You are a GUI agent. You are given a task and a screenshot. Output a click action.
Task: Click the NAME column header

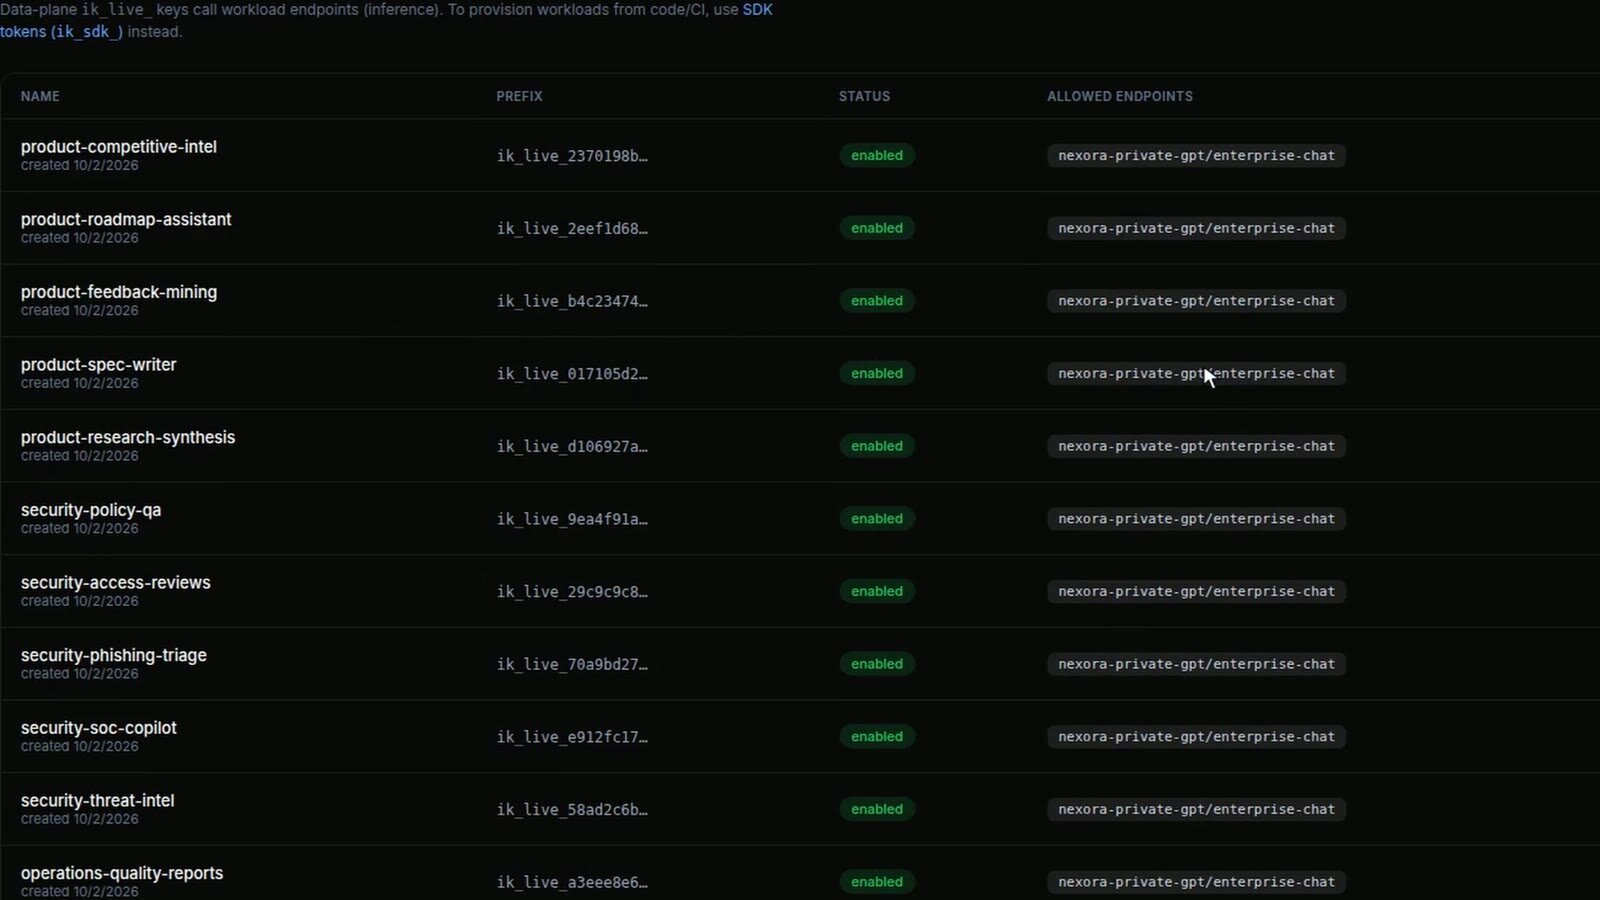40,97
